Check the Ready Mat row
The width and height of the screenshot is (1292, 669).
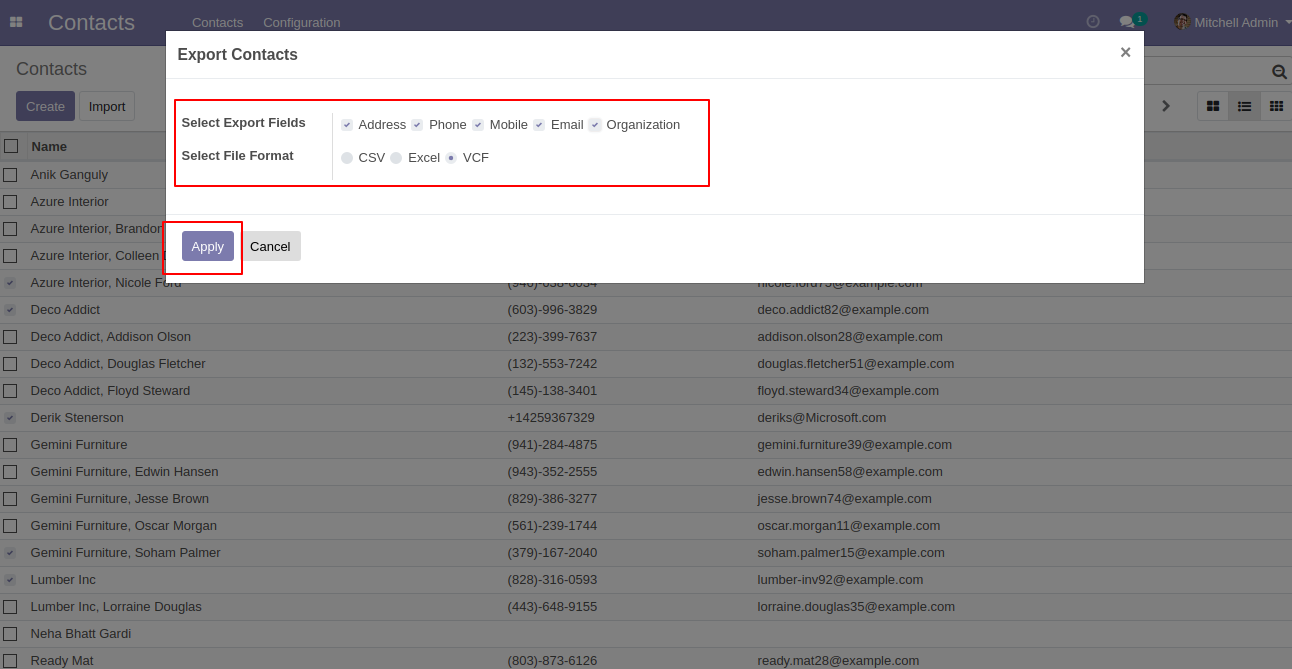coord(10,661)
